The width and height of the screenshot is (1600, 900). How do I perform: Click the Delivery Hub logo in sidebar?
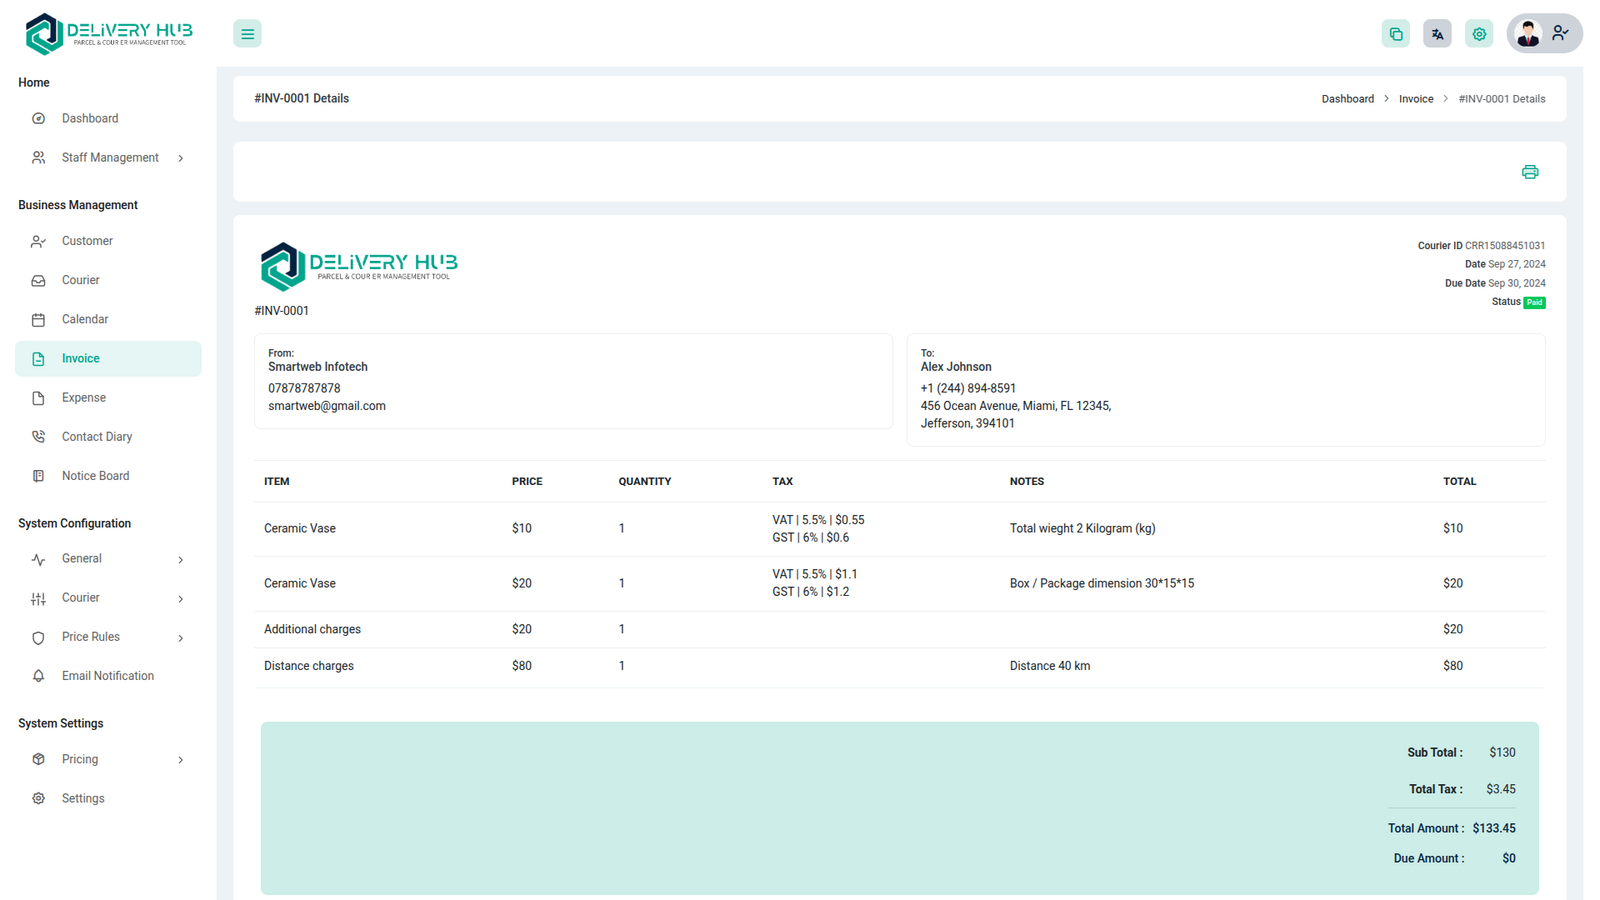[x=108, y=34]
